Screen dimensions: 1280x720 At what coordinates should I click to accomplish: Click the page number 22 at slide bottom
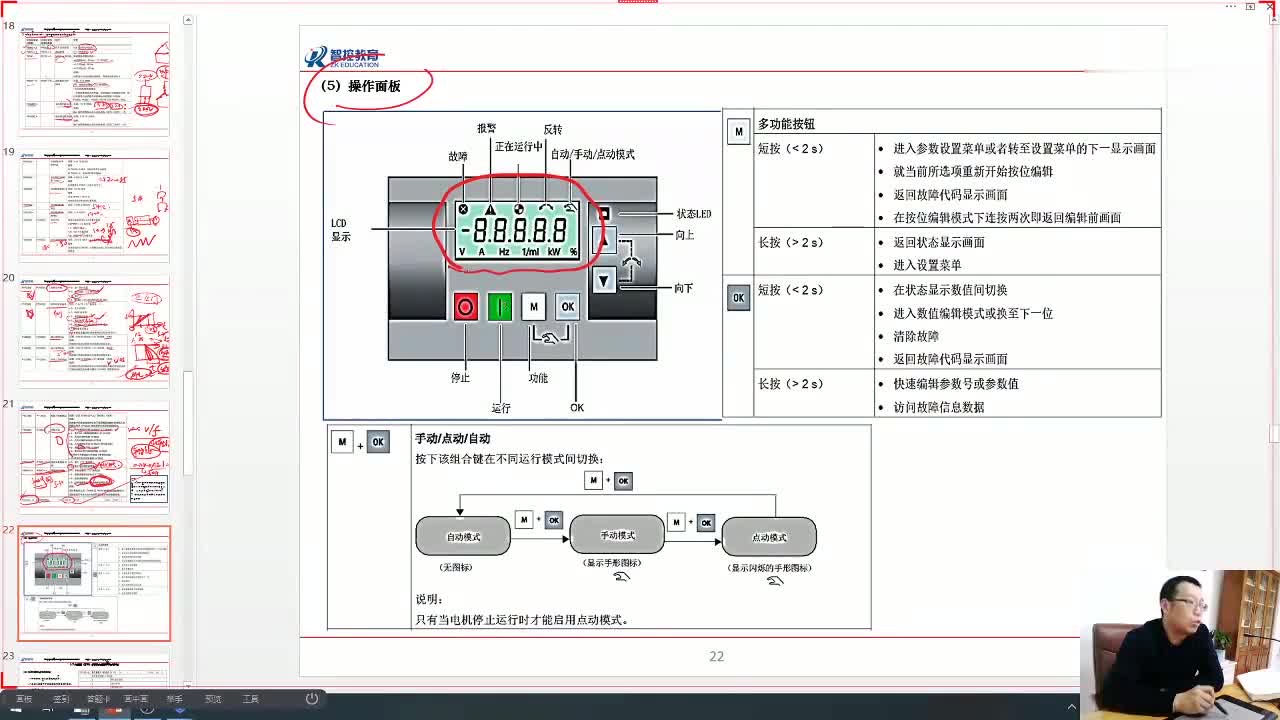[716, 656]
